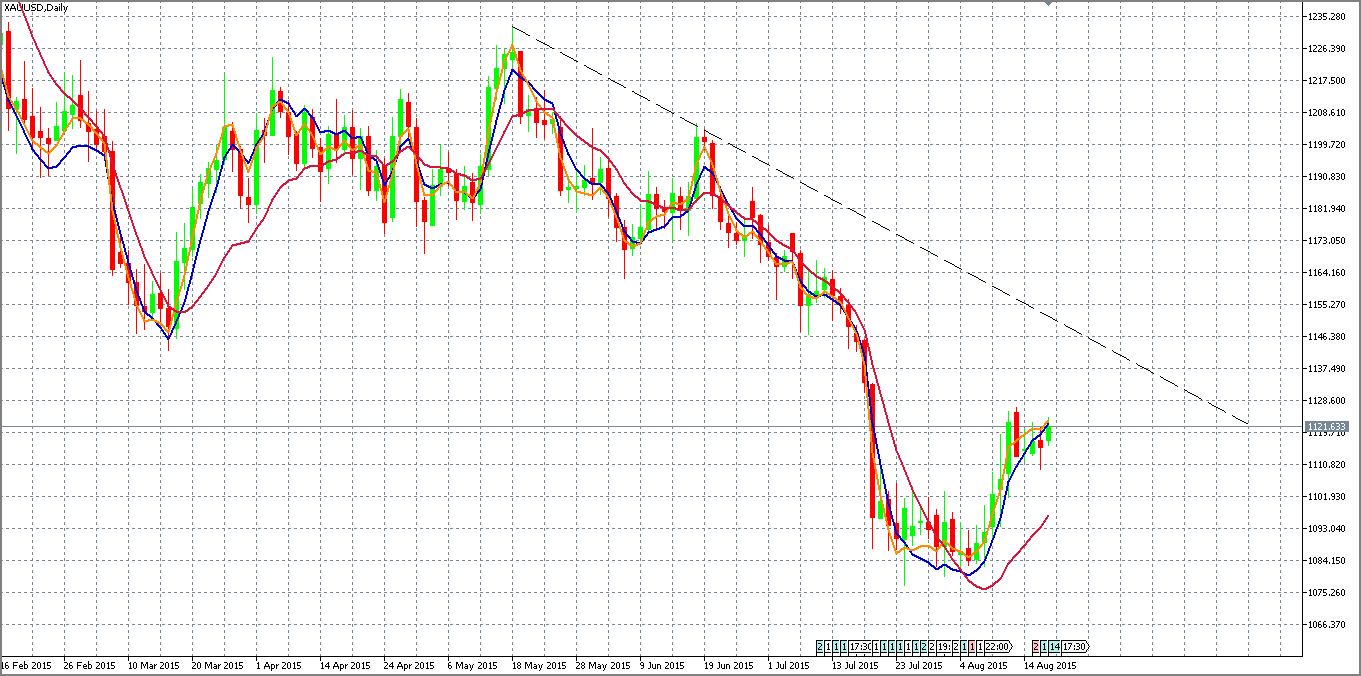Viewport: 1361px width, 676px height.
Task: Select the 14-events calendar marker
Action: pos(1055,646)
